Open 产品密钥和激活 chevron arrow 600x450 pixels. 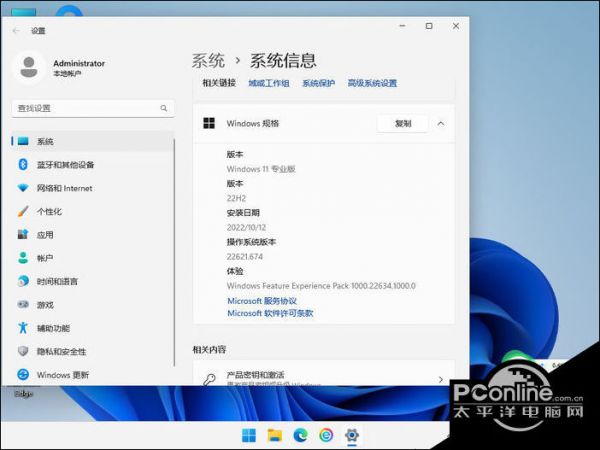pos(440,379)
